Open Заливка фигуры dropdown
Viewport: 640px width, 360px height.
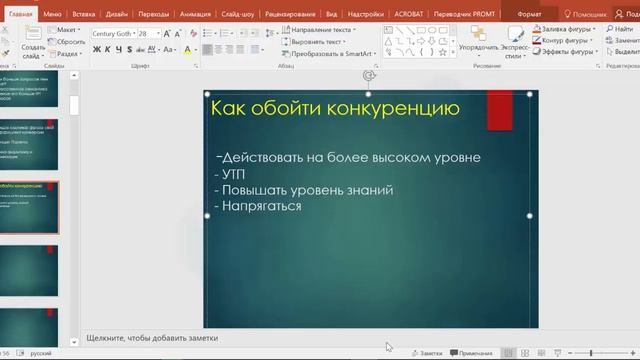[564, 29]
